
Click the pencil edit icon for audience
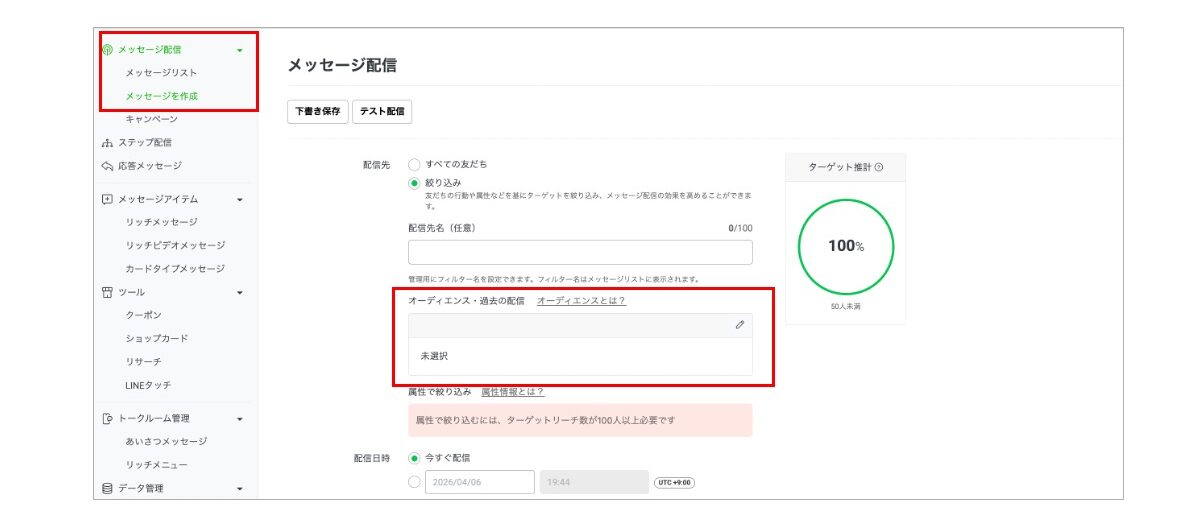(739, 325)
